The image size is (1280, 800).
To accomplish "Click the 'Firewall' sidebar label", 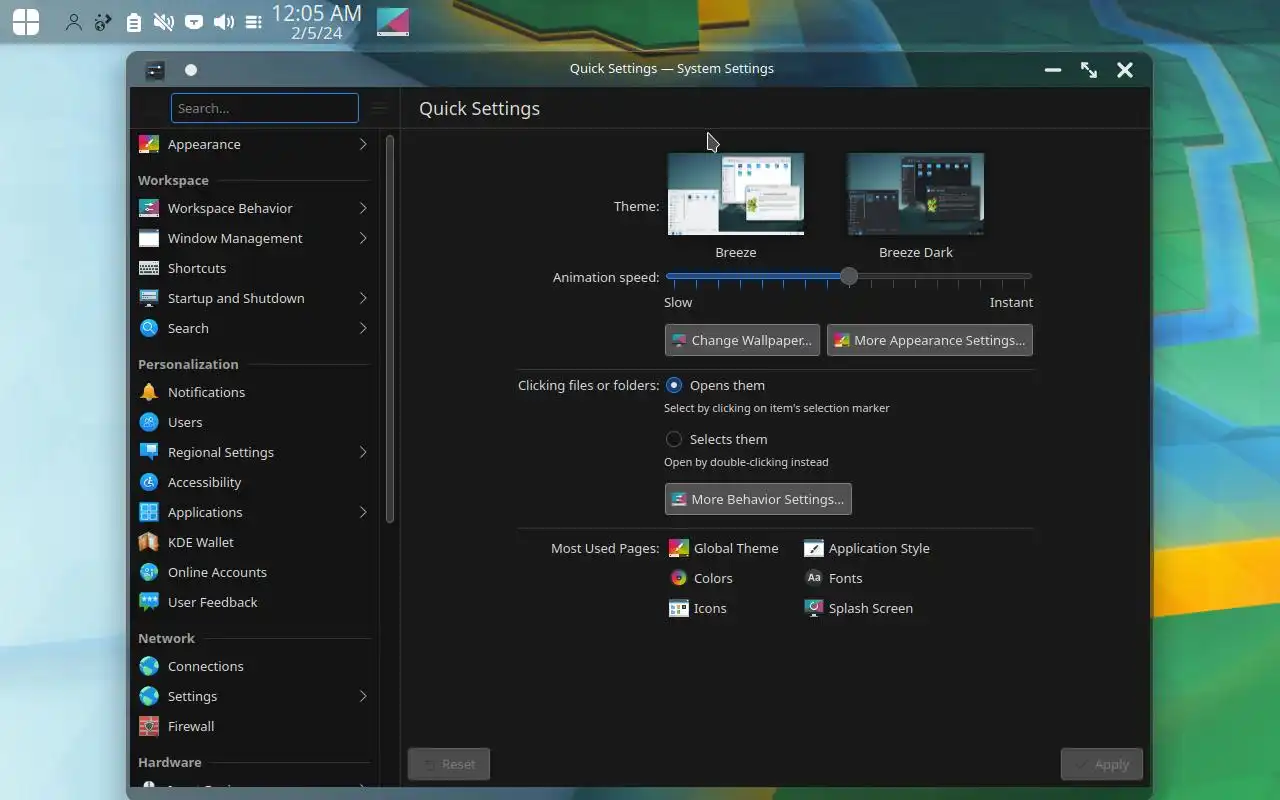I will click(x=191, y=726).
